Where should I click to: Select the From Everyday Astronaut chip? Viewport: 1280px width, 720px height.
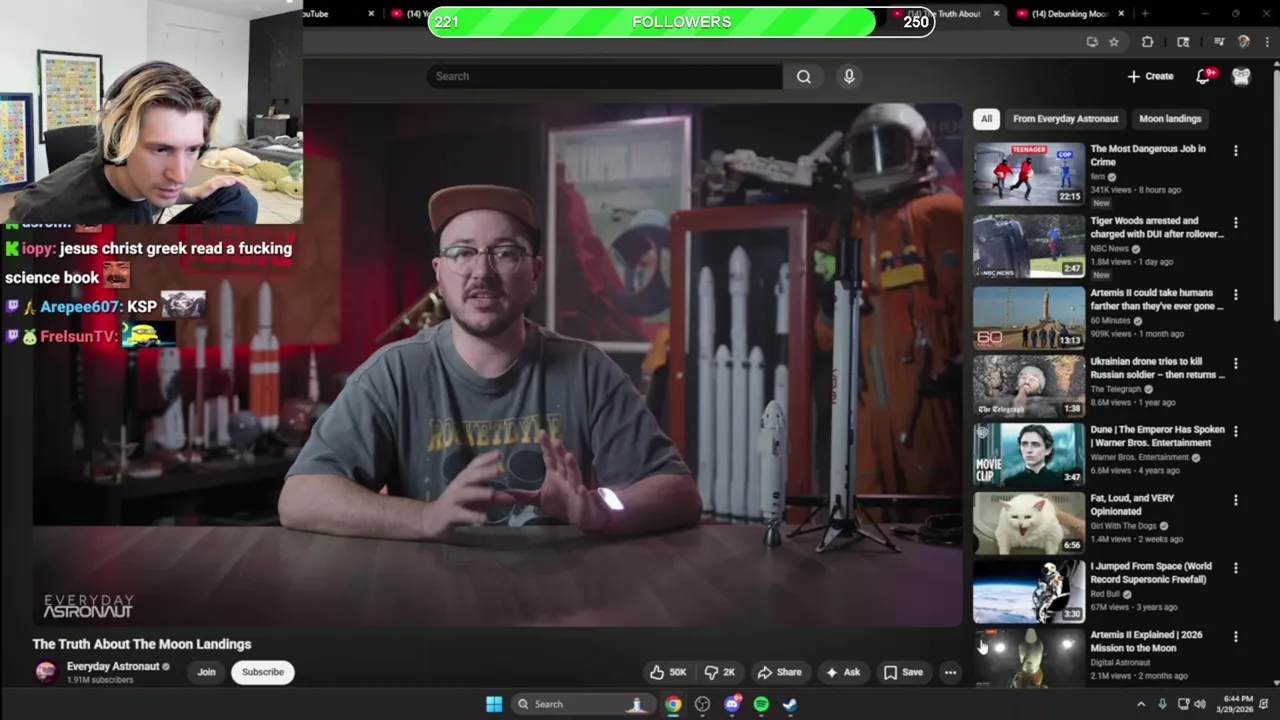tap(1065, 119)
